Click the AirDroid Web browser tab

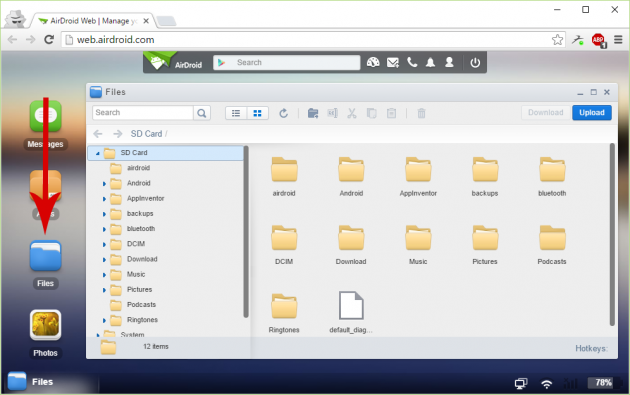93,21
